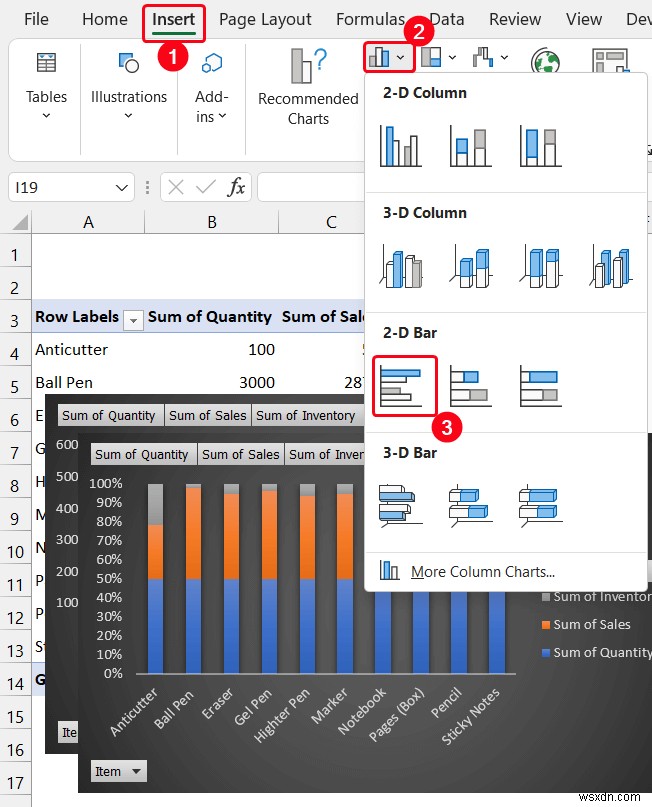Choose the 3-D Stacked Bar chart icon

[470, 505]
